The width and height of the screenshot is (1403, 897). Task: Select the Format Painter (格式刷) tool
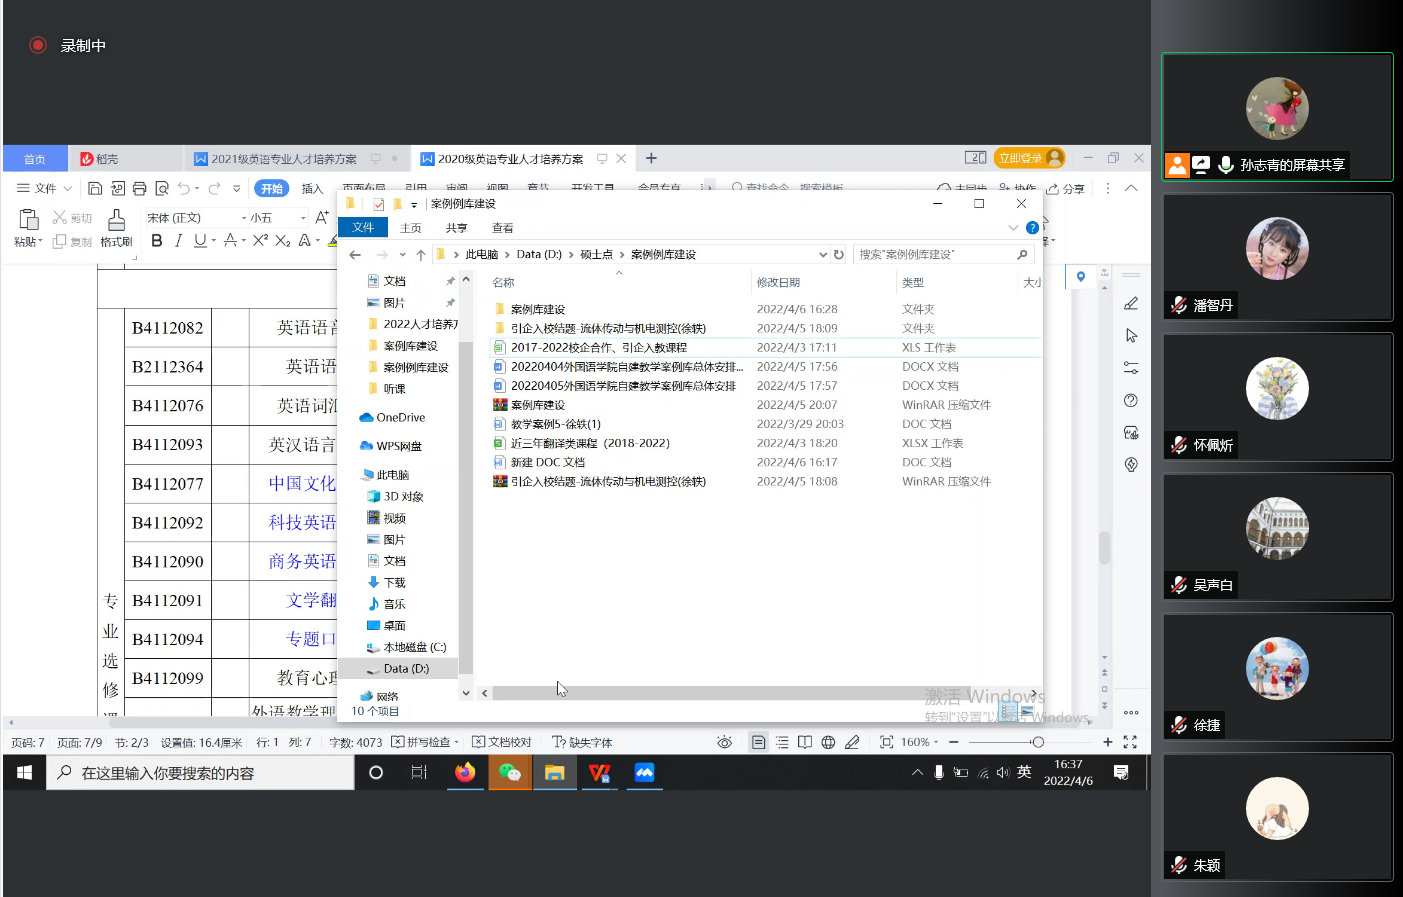(116, 228)
